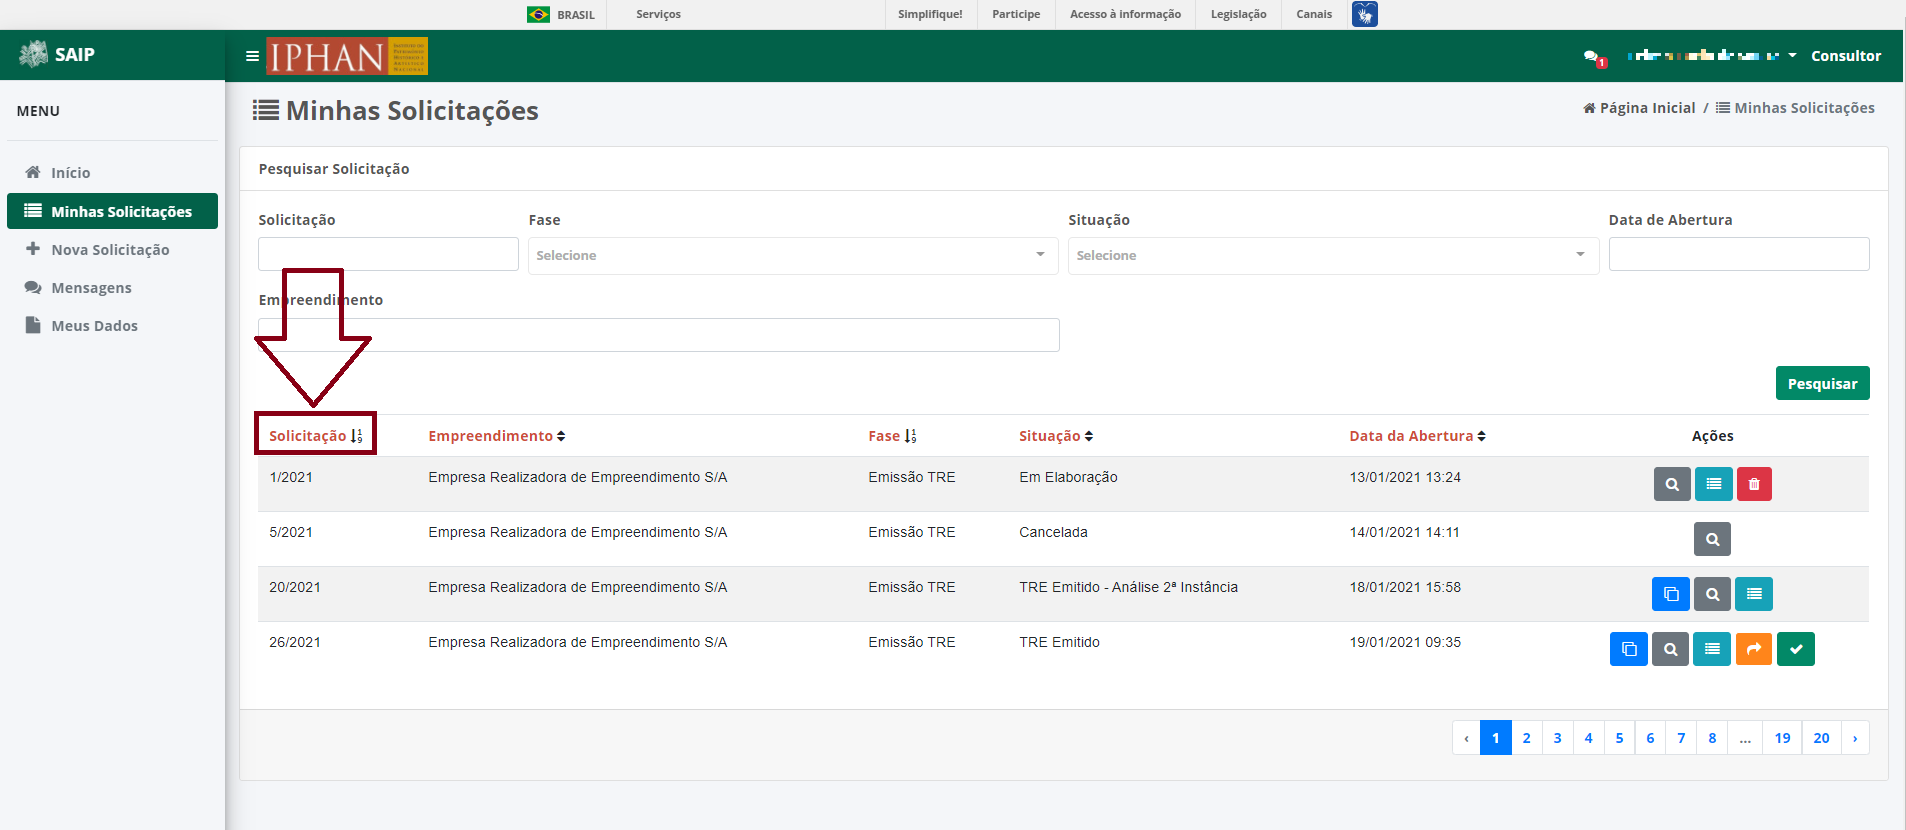The image size is (1906, 830).
Task: Open the teal list icon for request 20/2021
Action: (x=1754, y=594)
